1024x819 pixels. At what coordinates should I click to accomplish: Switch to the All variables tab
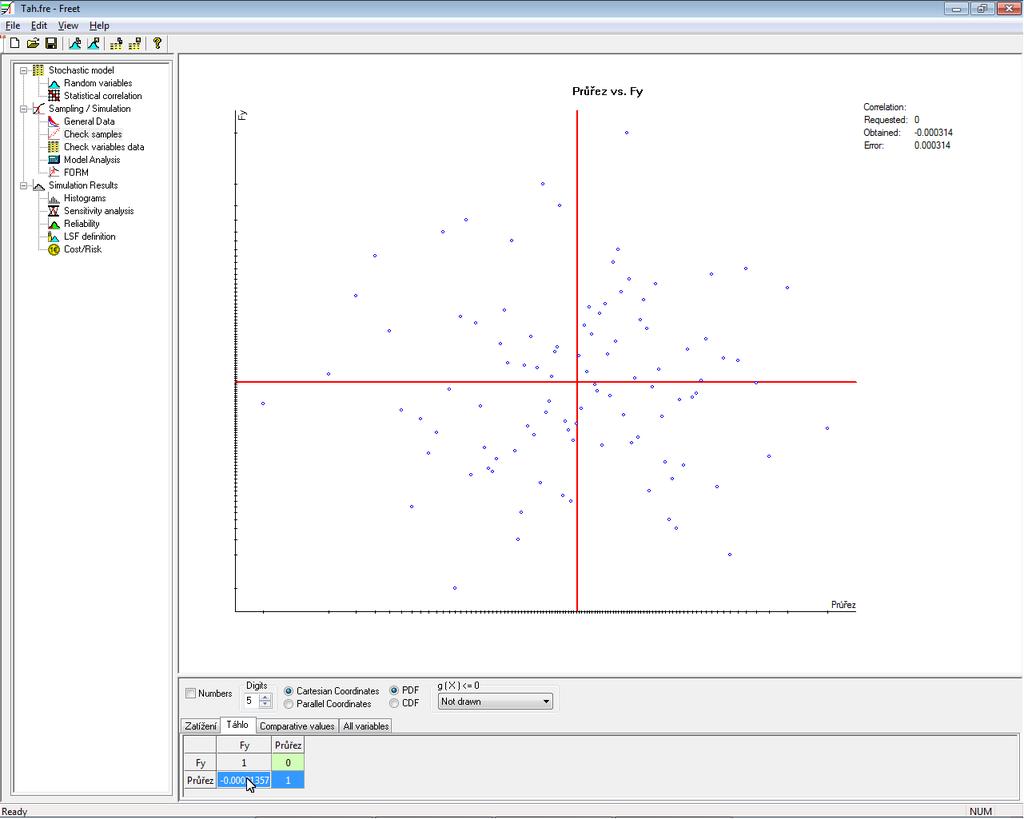point(366,726)
